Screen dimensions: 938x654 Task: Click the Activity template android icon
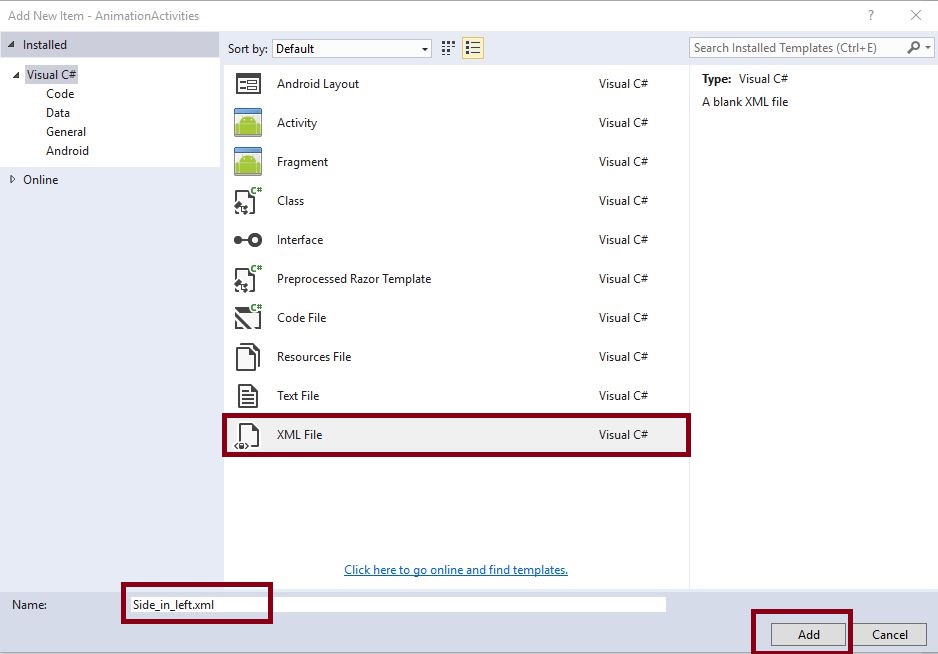pyautogui.click(x=248, y=123)
